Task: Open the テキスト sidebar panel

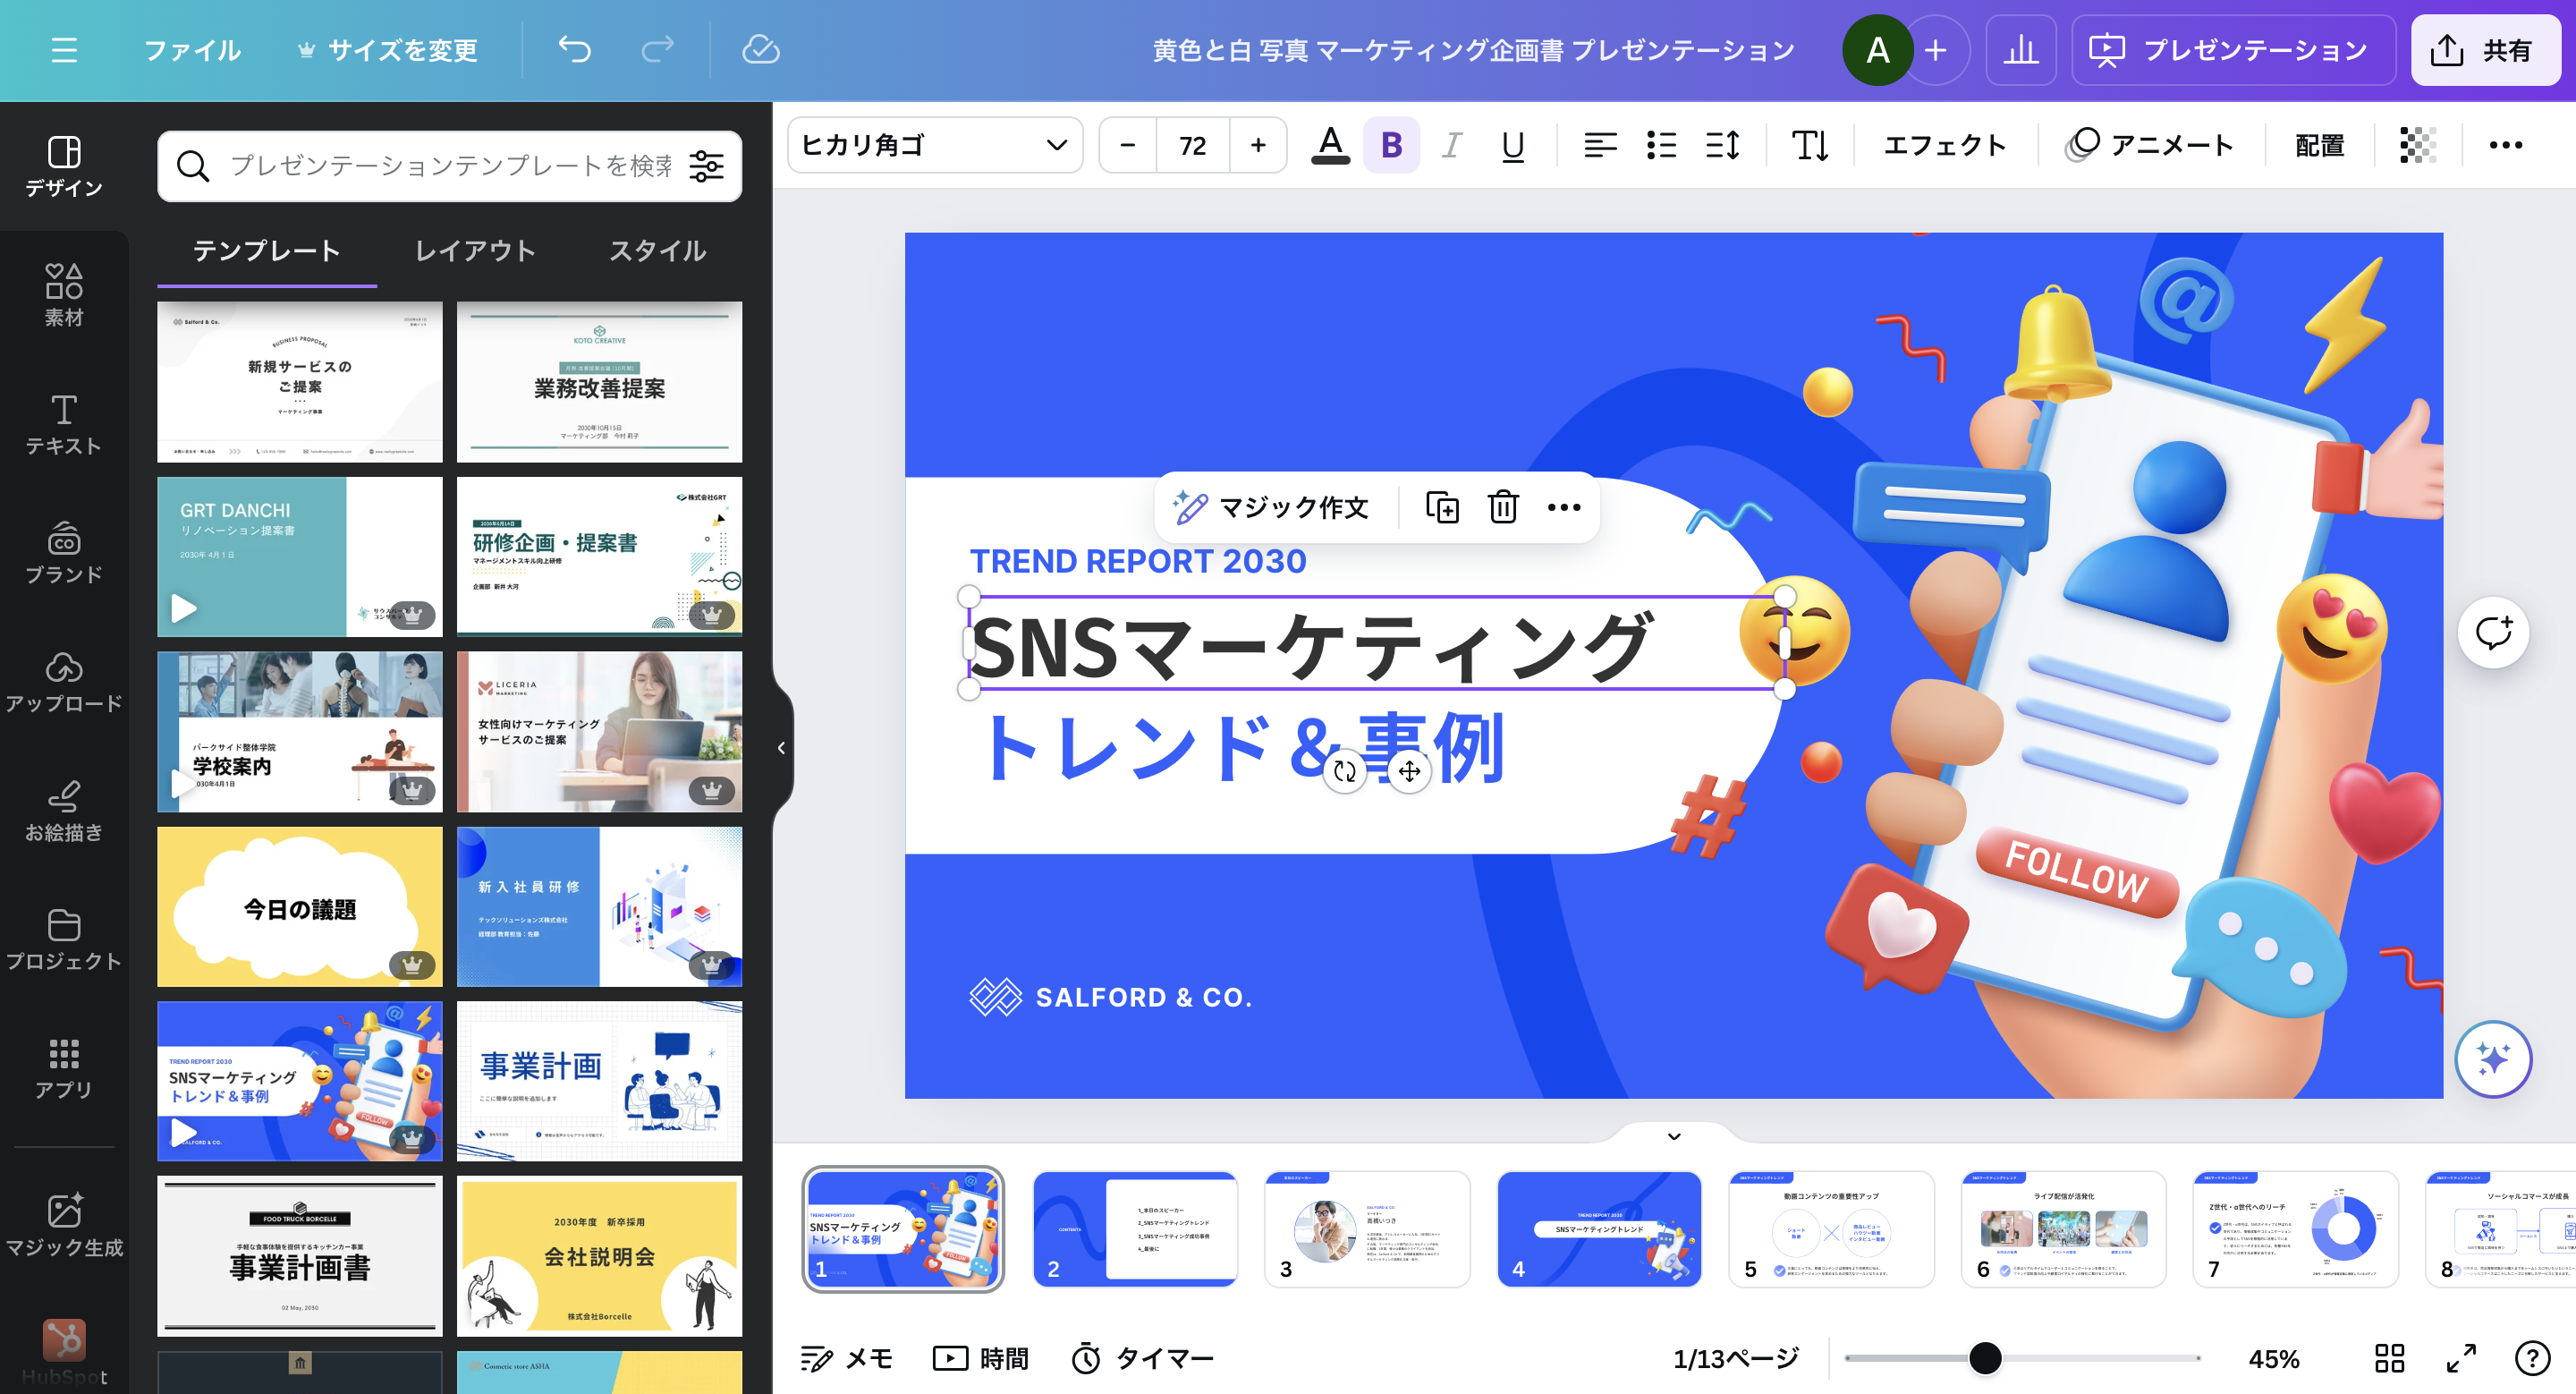Action: (x=64, y=424)
